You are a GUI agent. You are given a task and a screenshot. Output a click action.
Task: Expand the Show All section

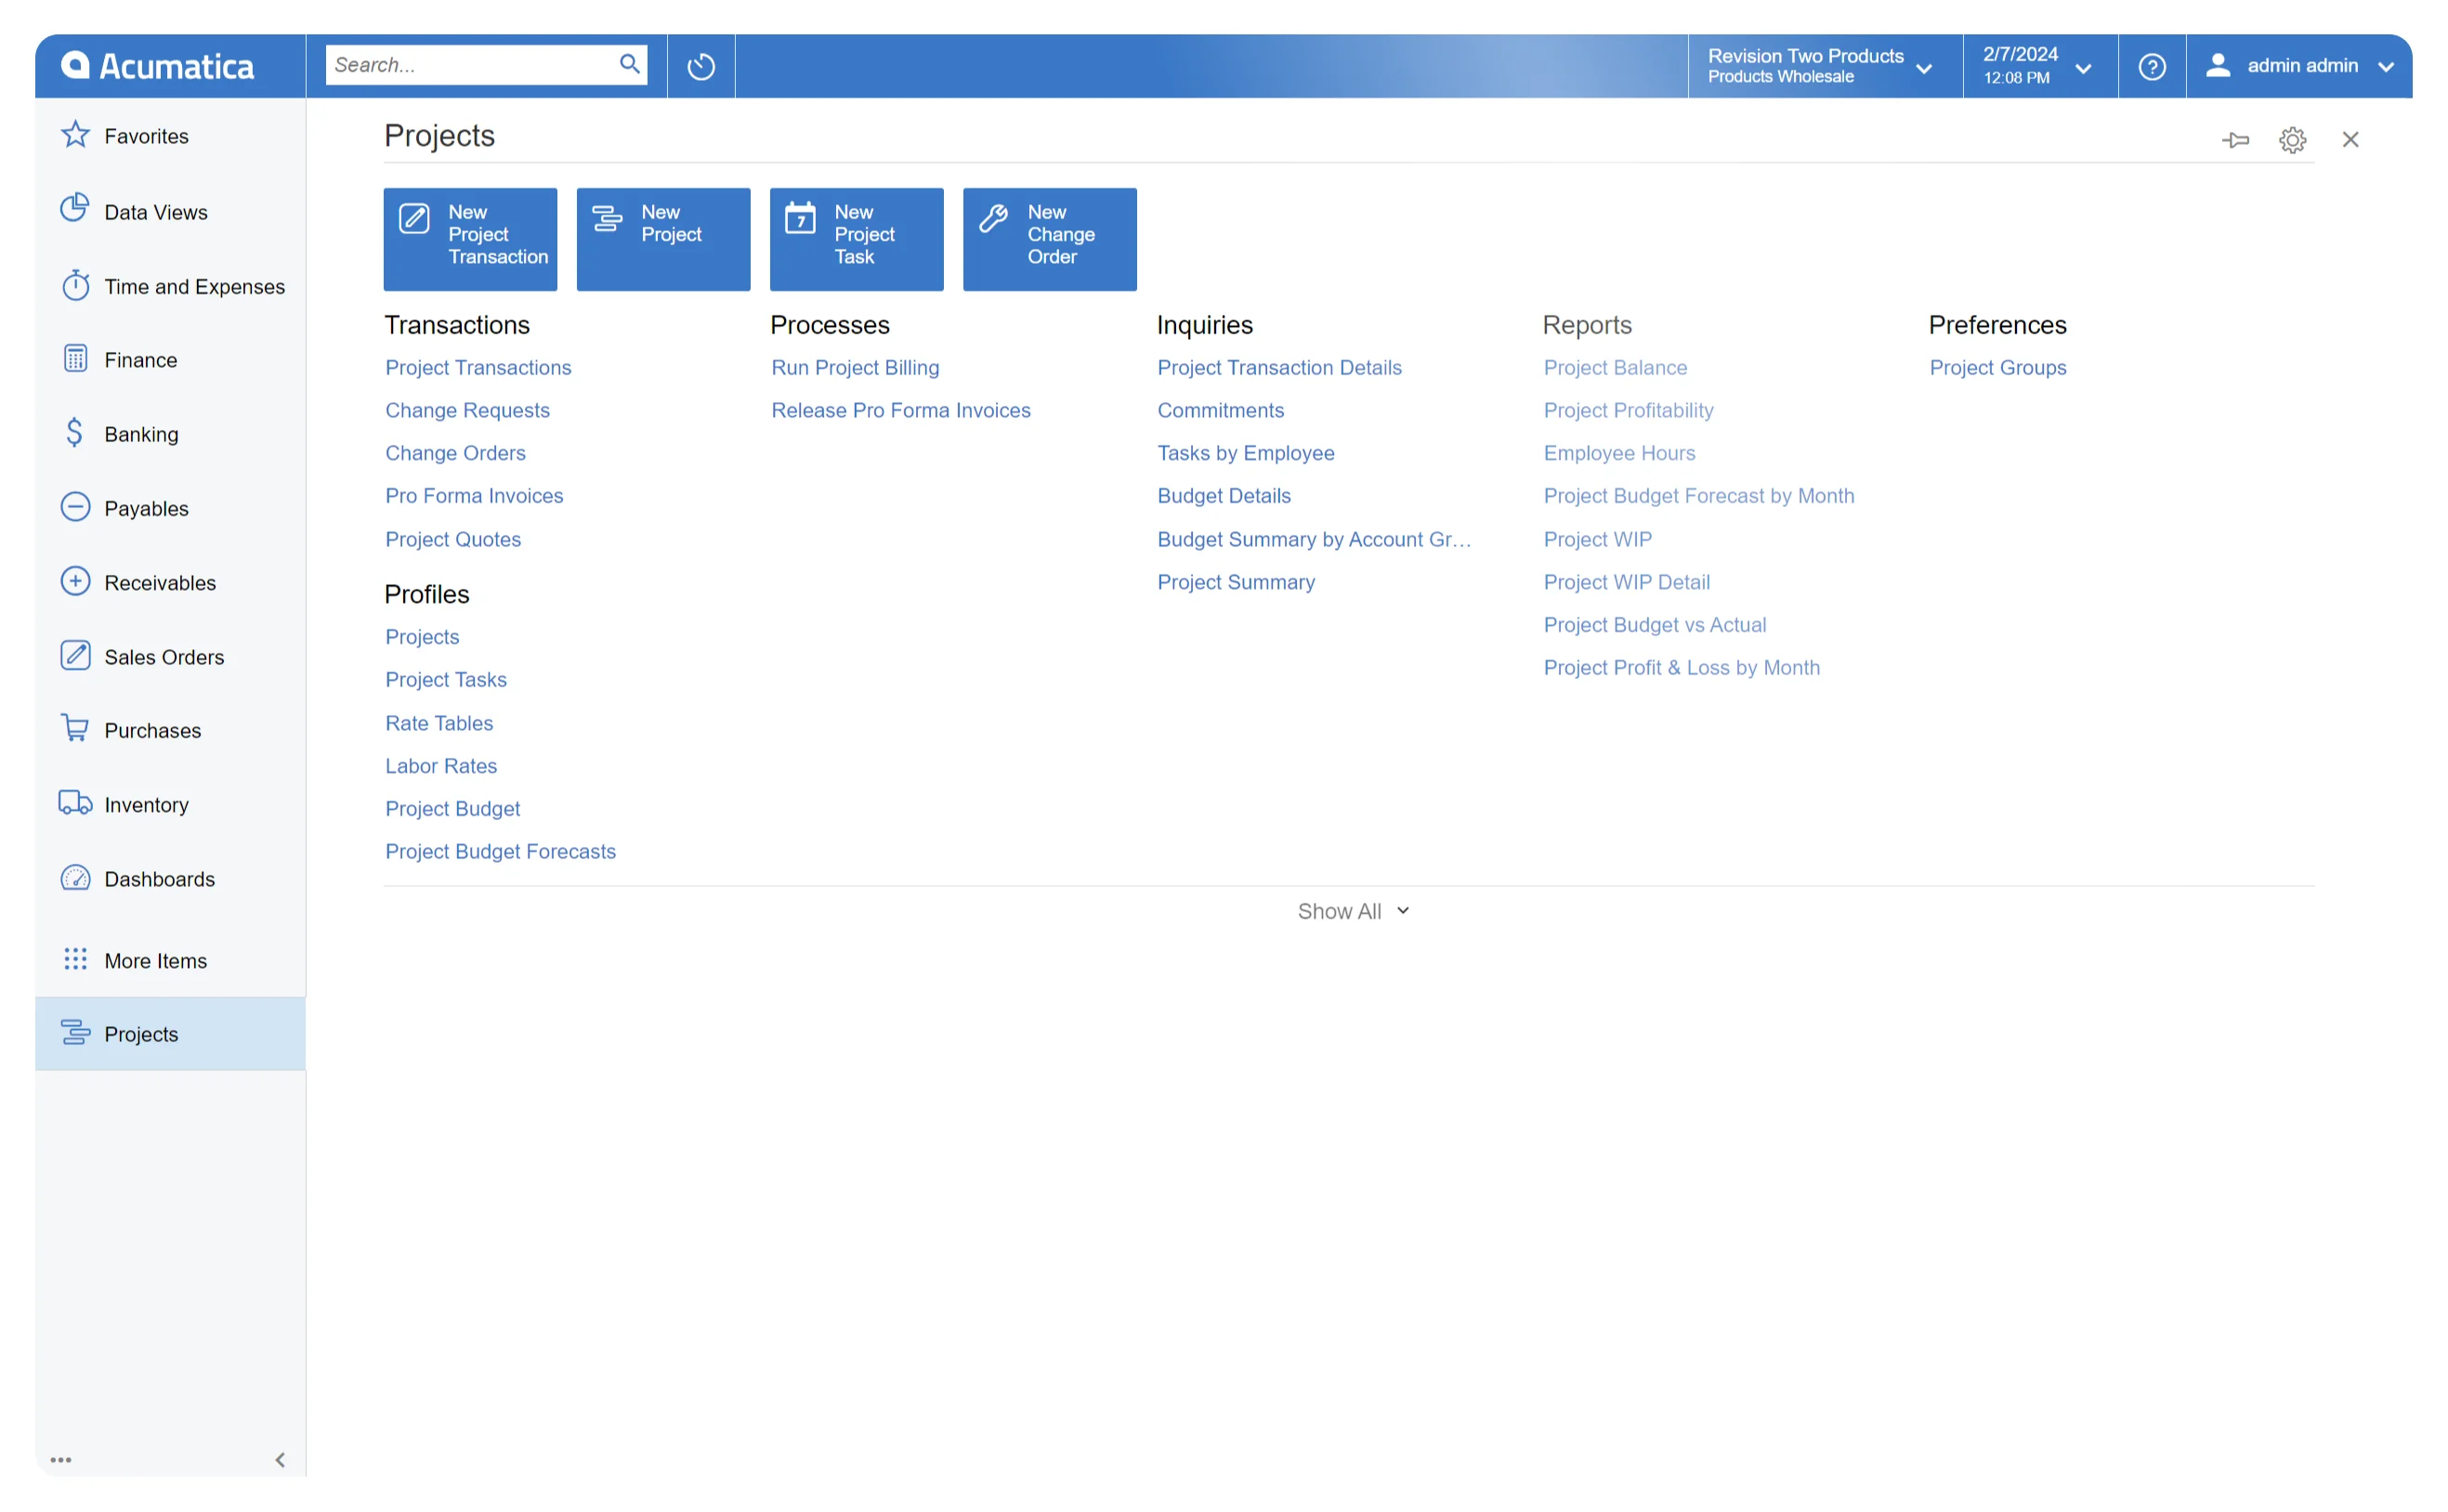(x=1351, y=910)
